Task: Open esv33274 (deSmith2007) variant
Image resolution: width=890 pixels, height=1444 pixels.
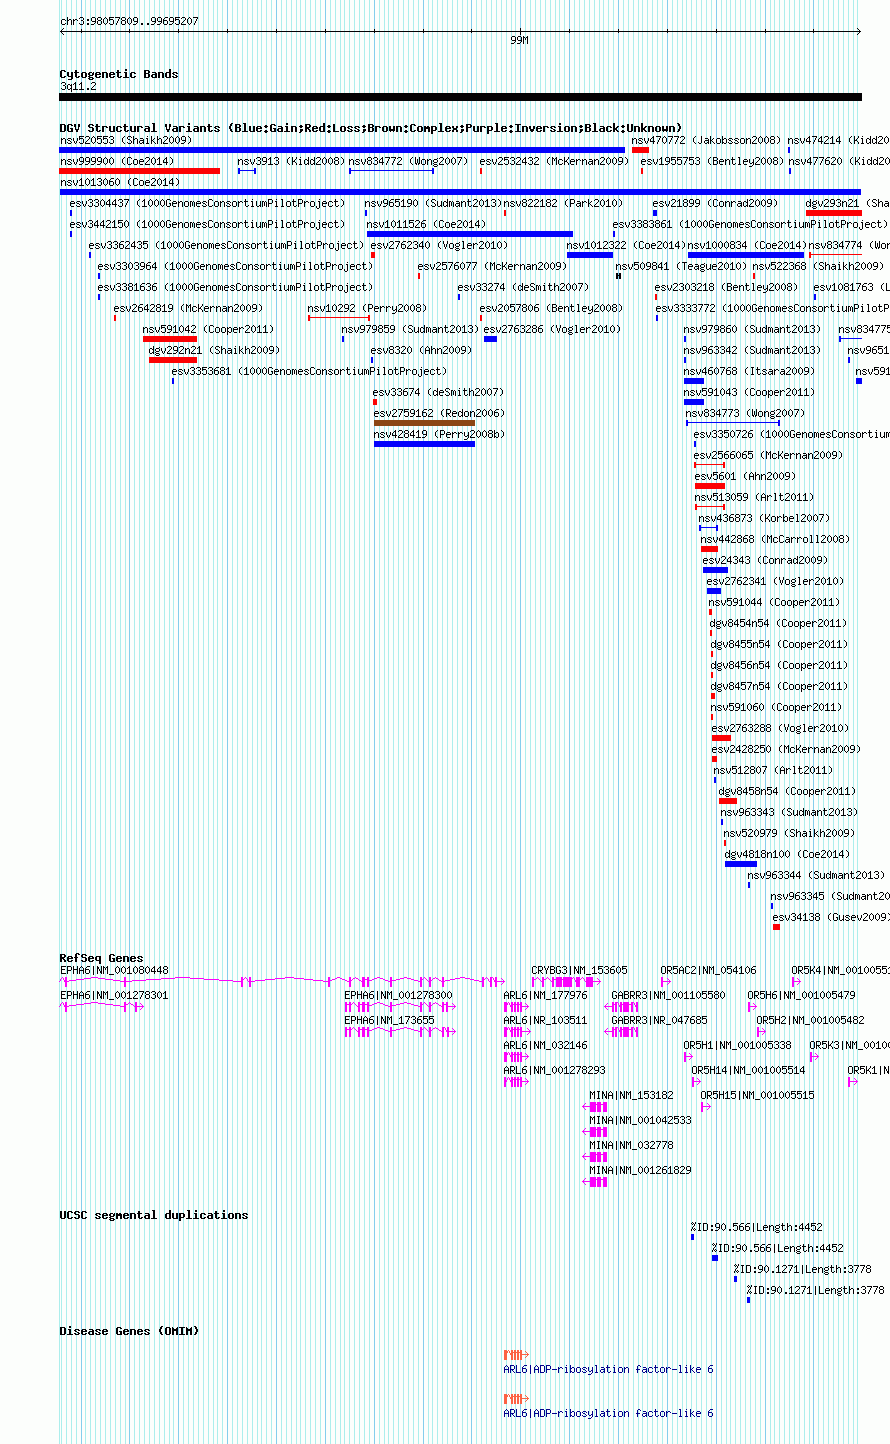Action: (x=523, y=287)
